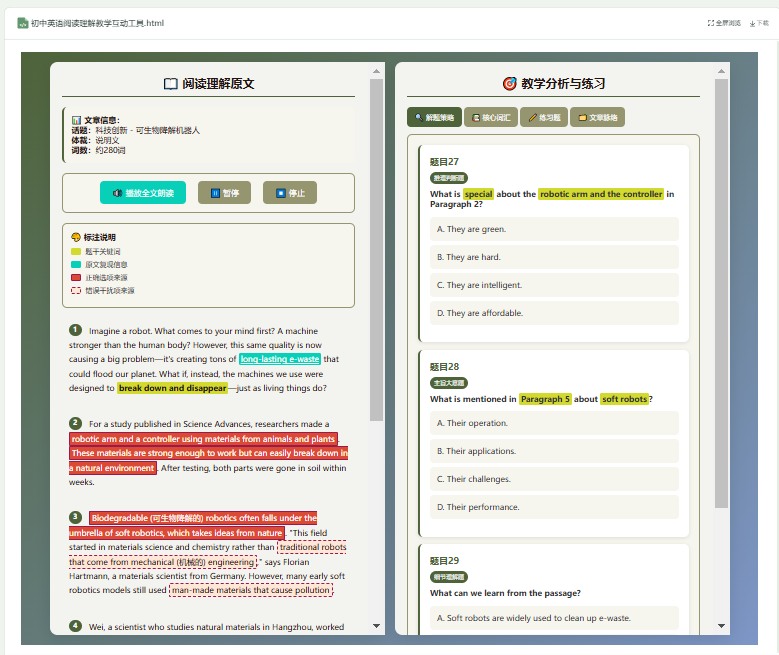Click the 播放全文朗读 play button
Image resolution: width=779 pixels, height=655 pixels.
(142, 193)
